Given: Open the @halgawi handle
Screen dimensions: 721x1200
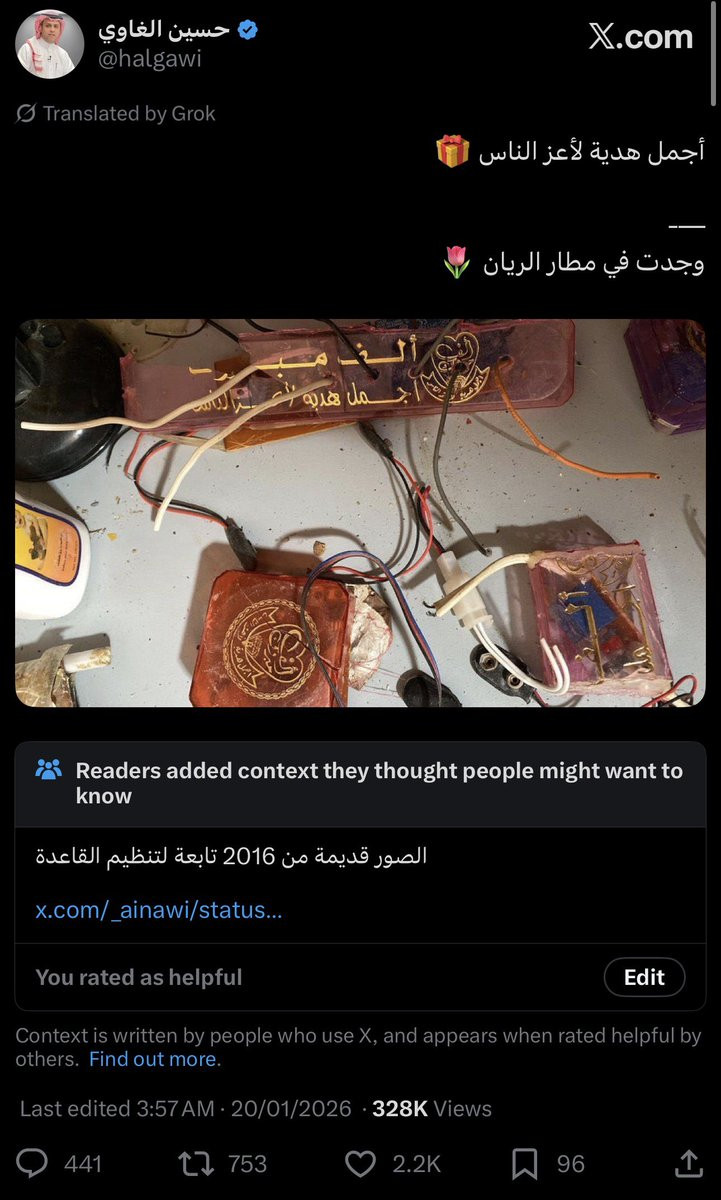Looking at the screenshot, I should coord(150,59).
